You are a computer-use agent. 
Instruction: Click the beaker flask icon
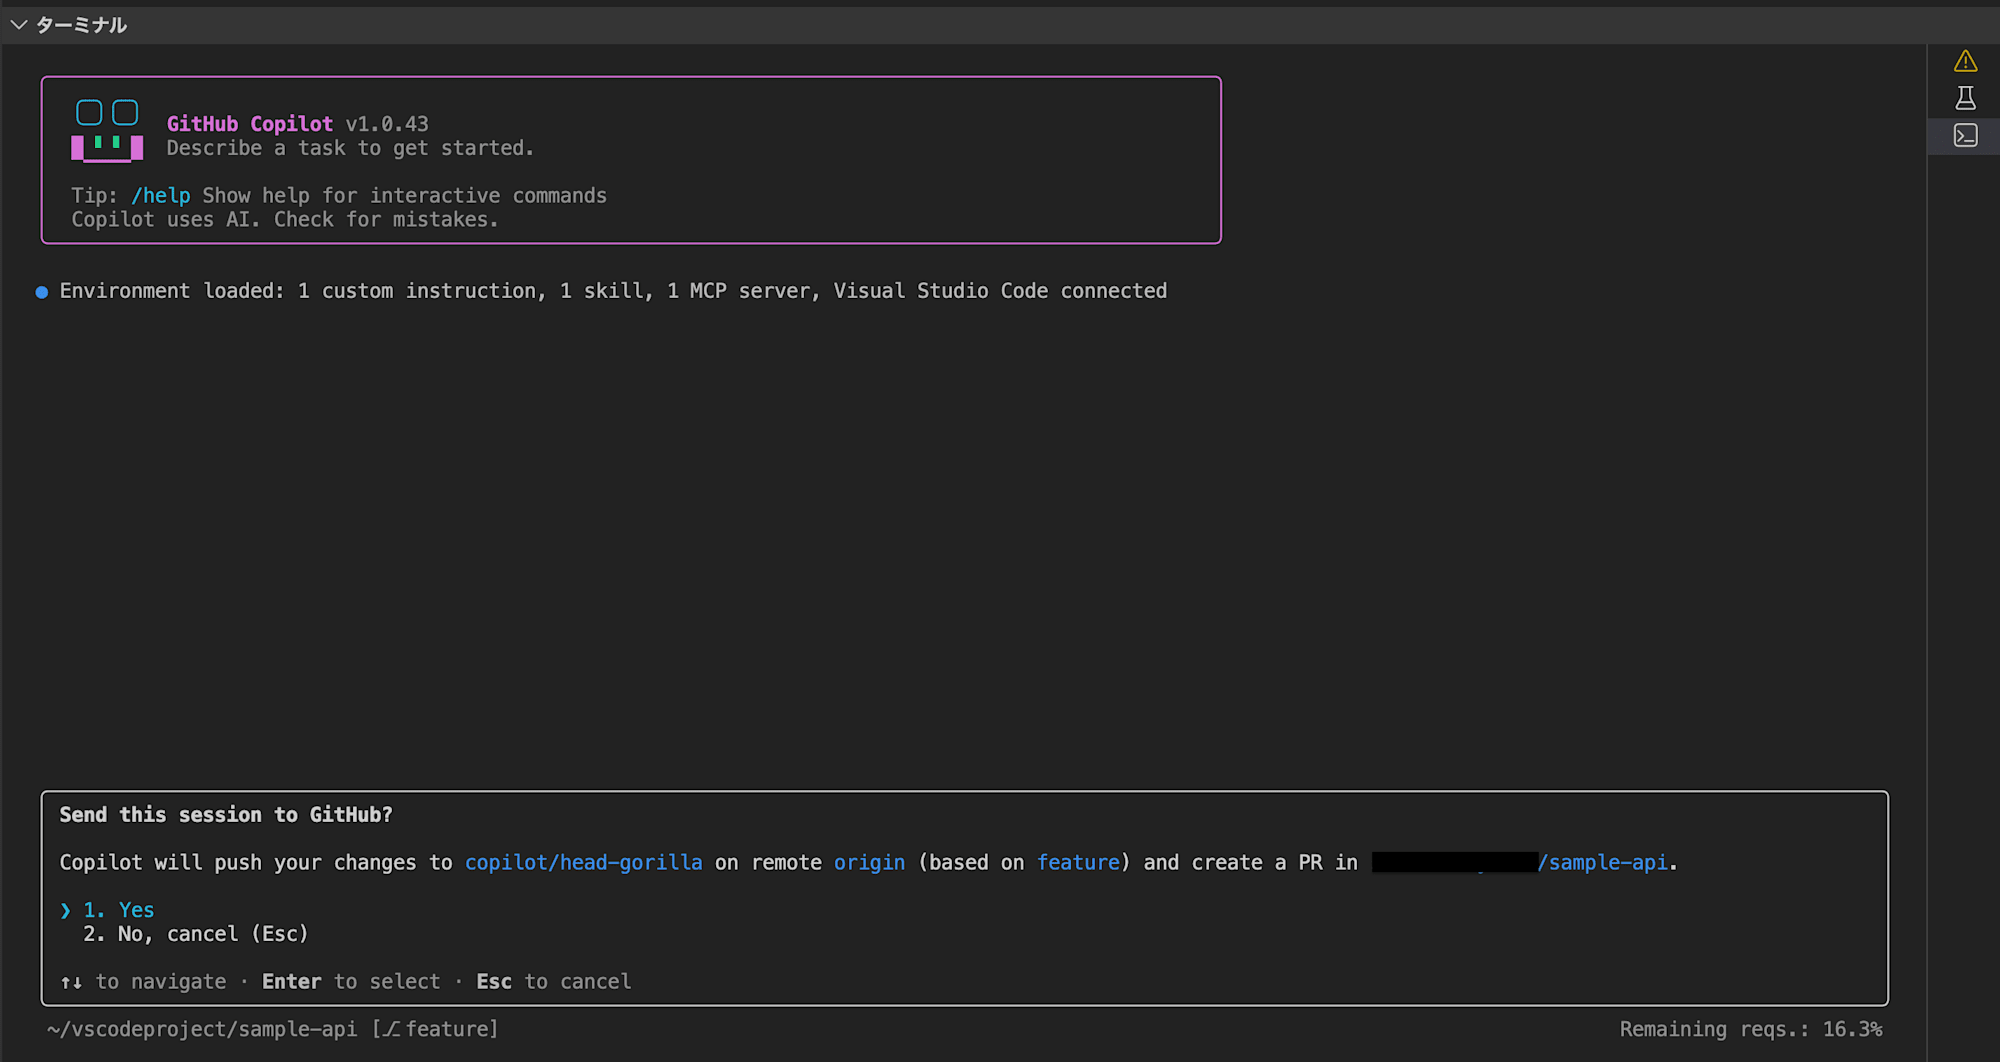[1965, 98]
